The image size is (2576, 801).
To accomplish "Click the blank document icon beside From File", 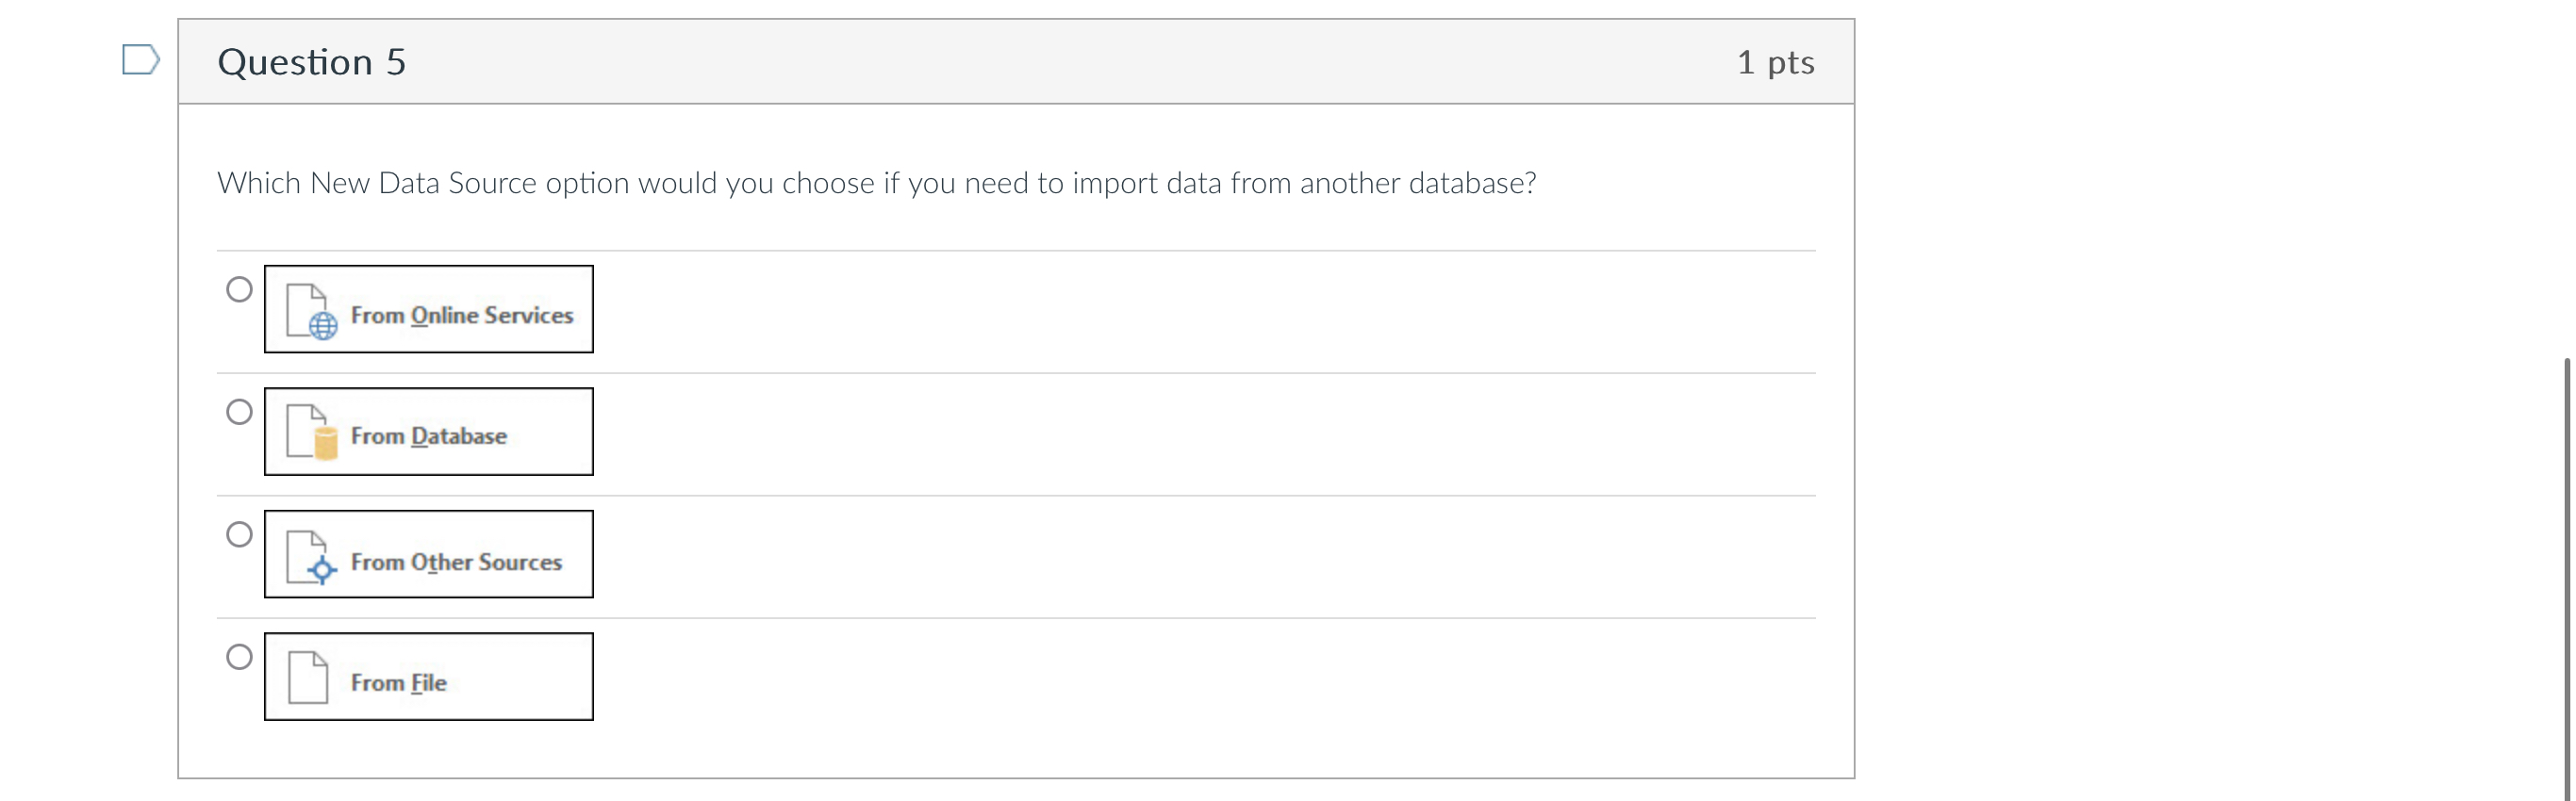I will coord(308,677).
